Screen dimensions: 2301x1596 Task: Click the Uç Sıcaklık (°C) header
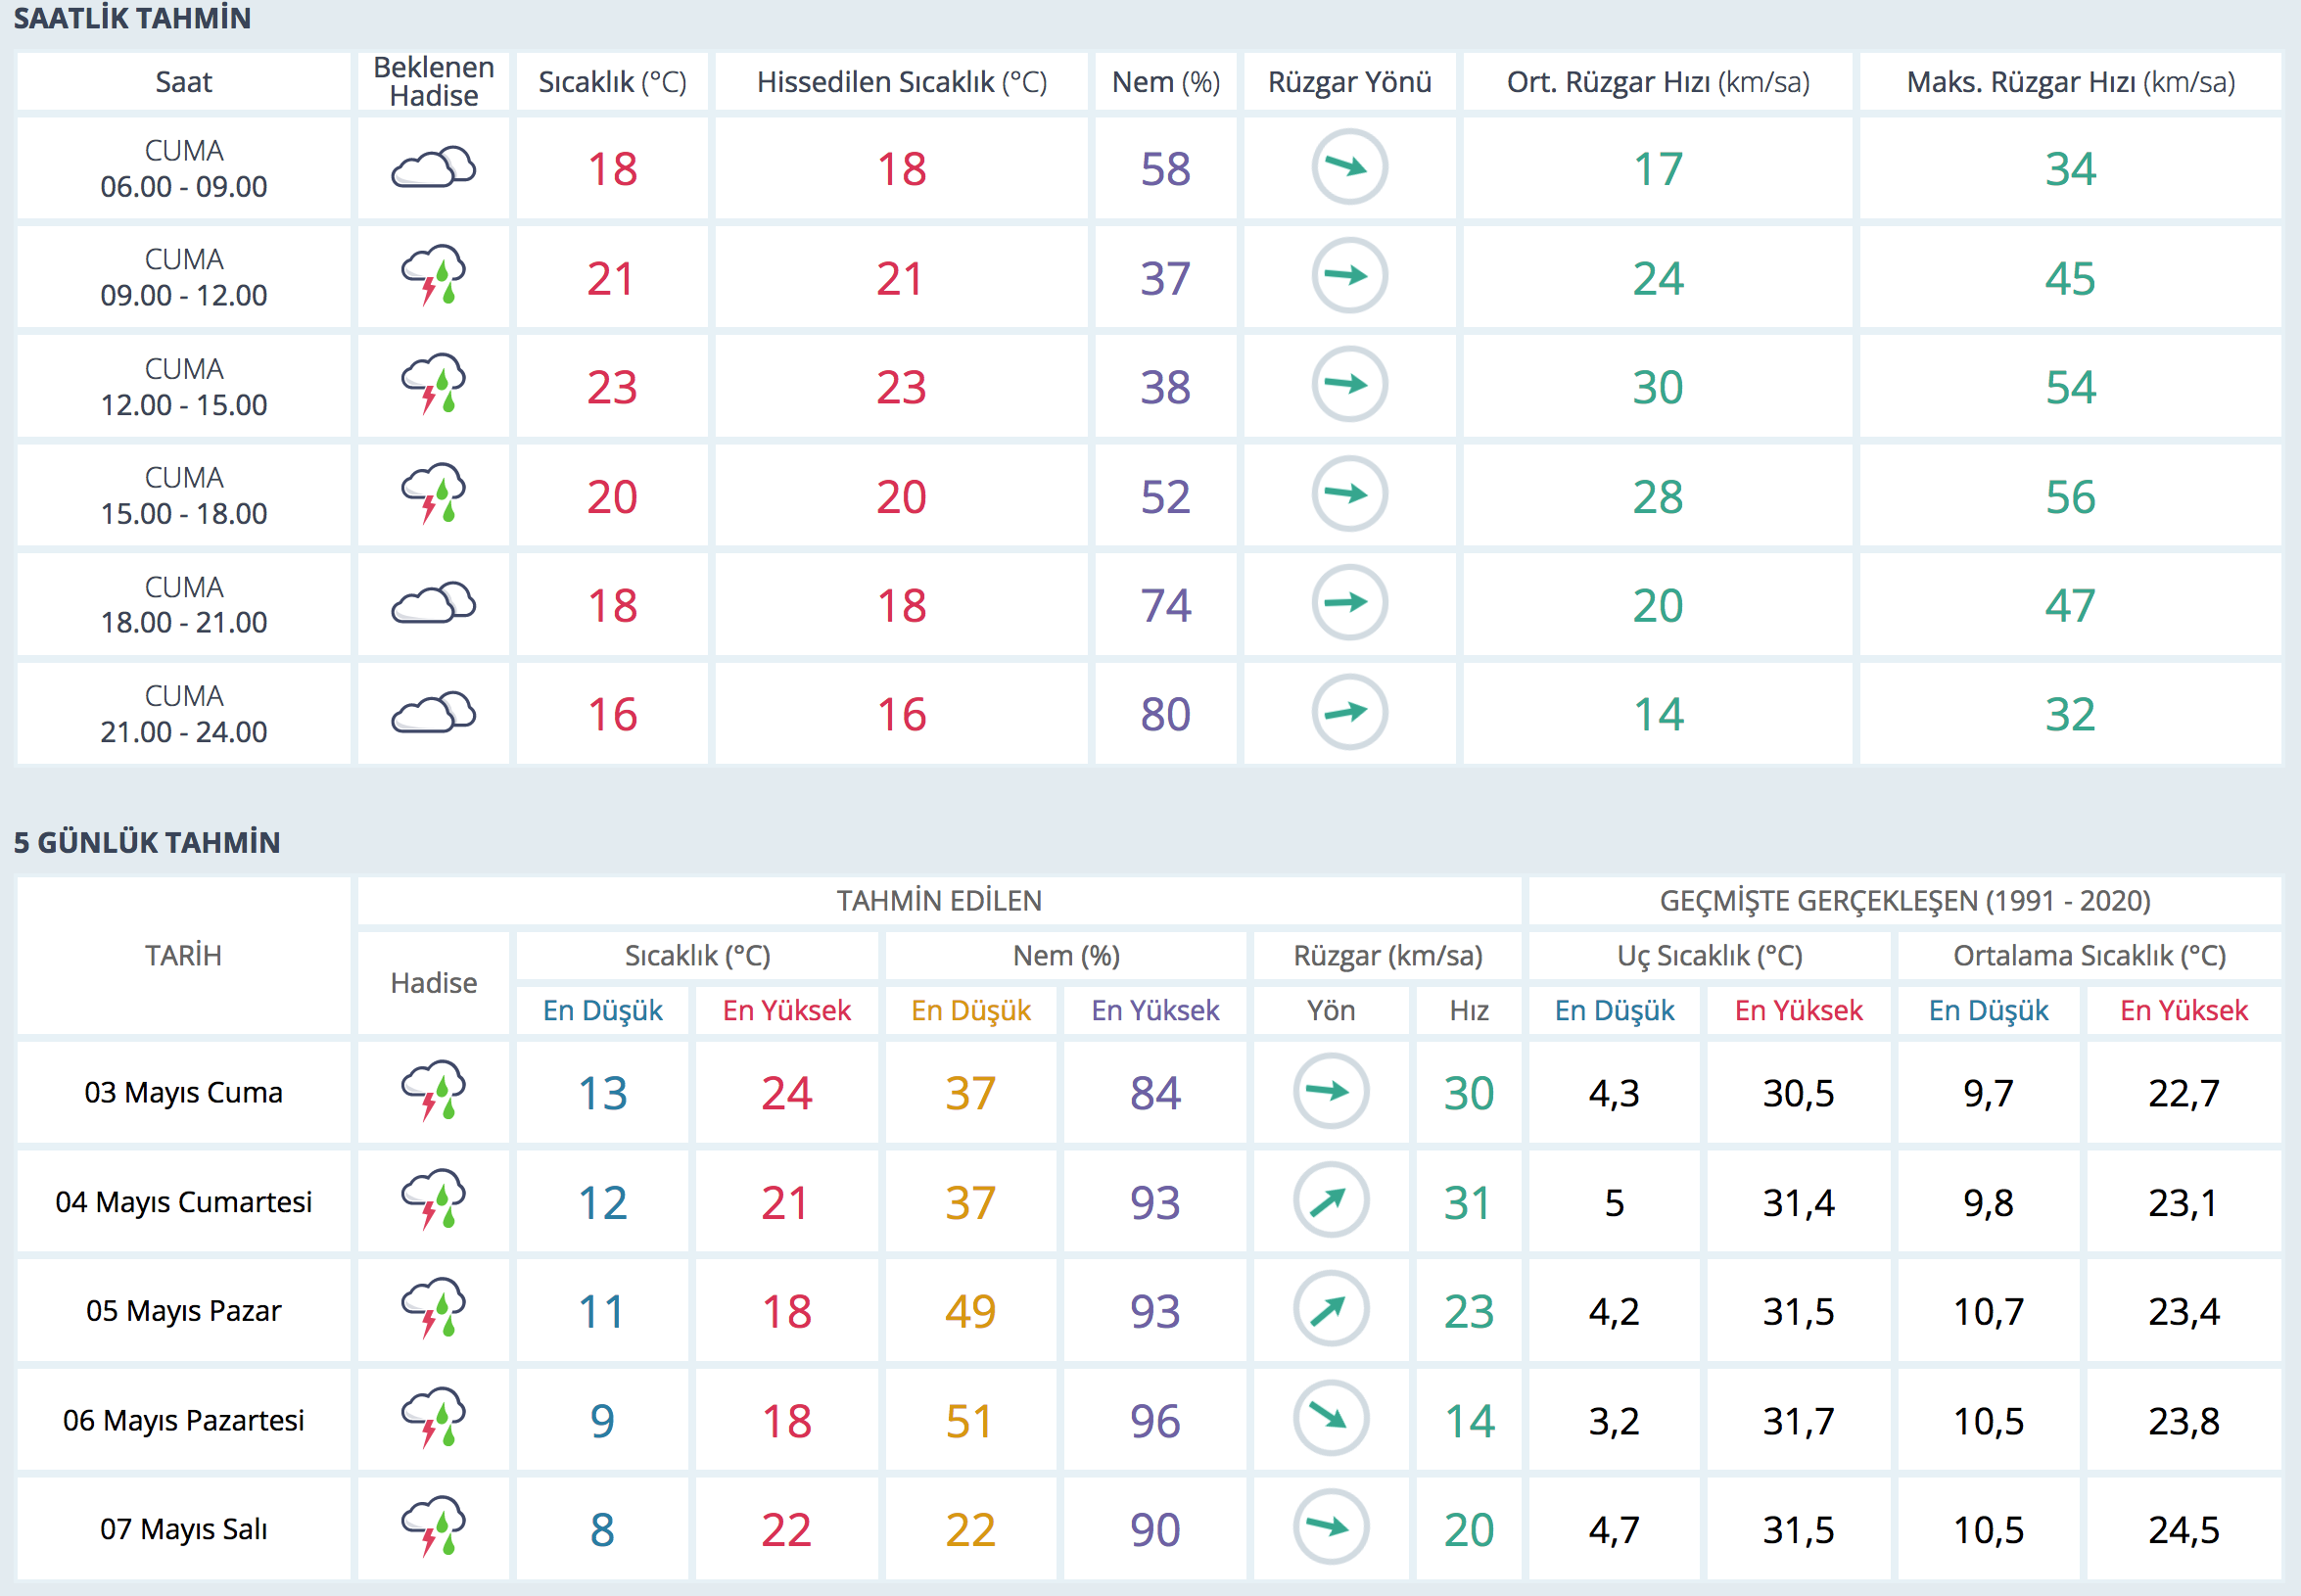[x=1710, y=956]
